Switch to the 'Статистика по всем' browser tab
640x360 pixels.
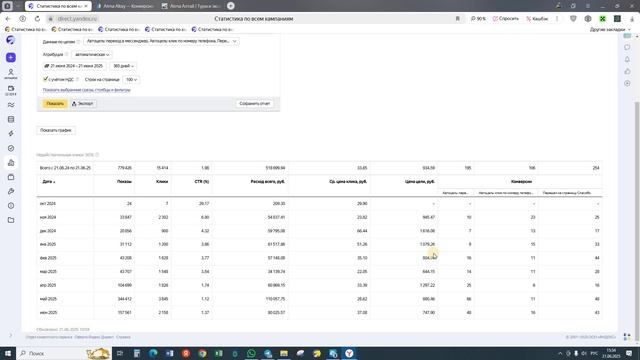tap(58, 6)
